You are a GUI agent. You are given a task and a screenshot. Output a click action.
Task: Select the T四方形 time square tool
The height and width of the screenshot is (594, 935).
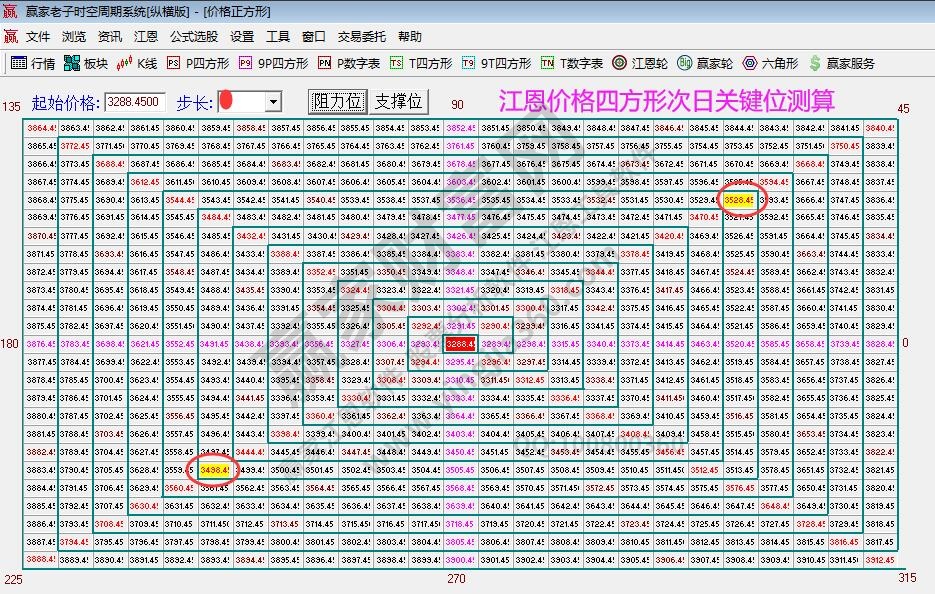point(424,62)
